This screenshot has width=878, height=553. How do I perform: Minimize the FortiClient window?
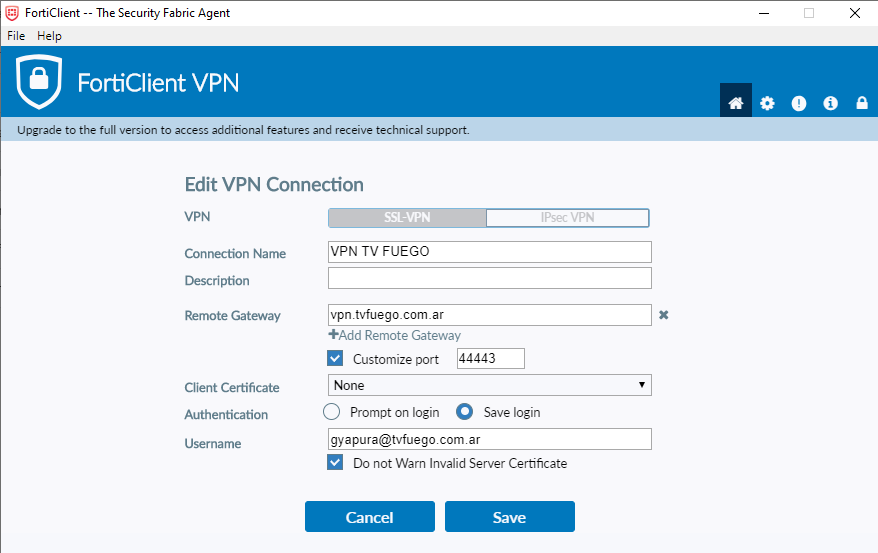click(764, 13)
